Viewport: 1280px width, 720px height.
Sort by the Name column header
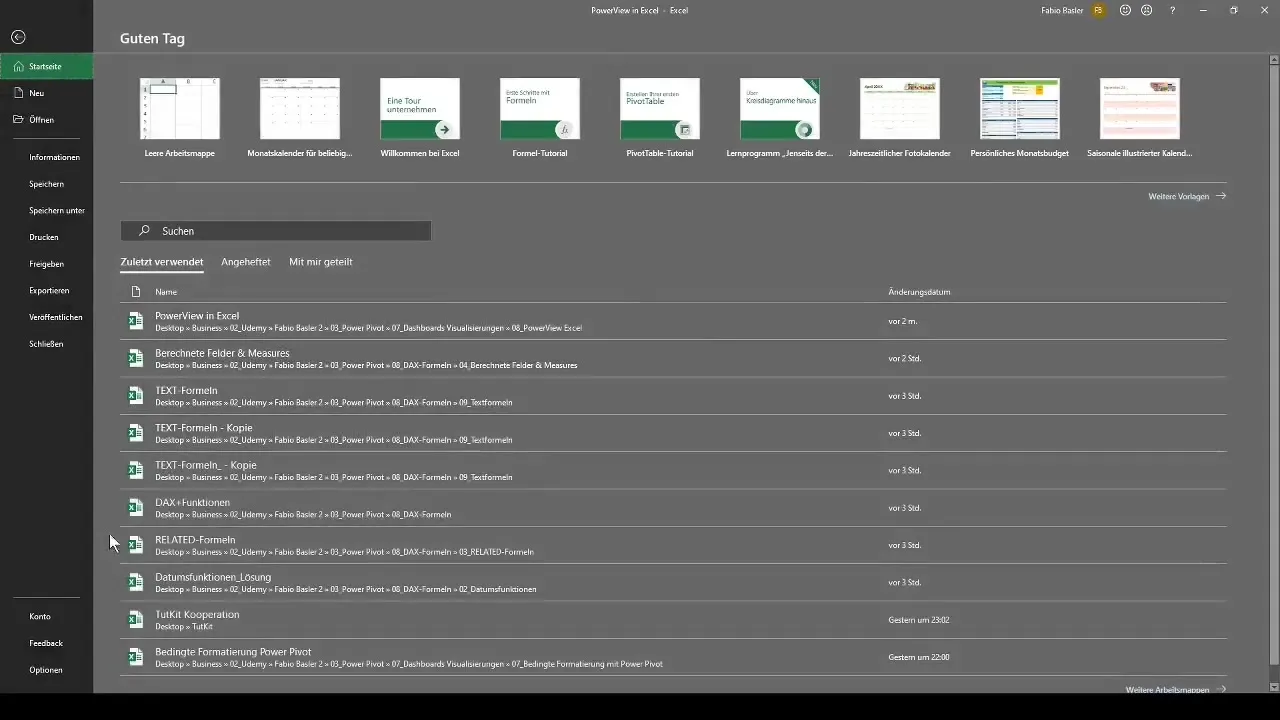pos(166,292)
